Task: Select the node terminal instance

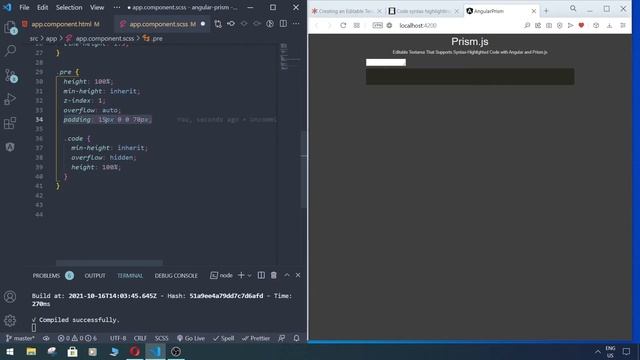Action: point(221,276)
